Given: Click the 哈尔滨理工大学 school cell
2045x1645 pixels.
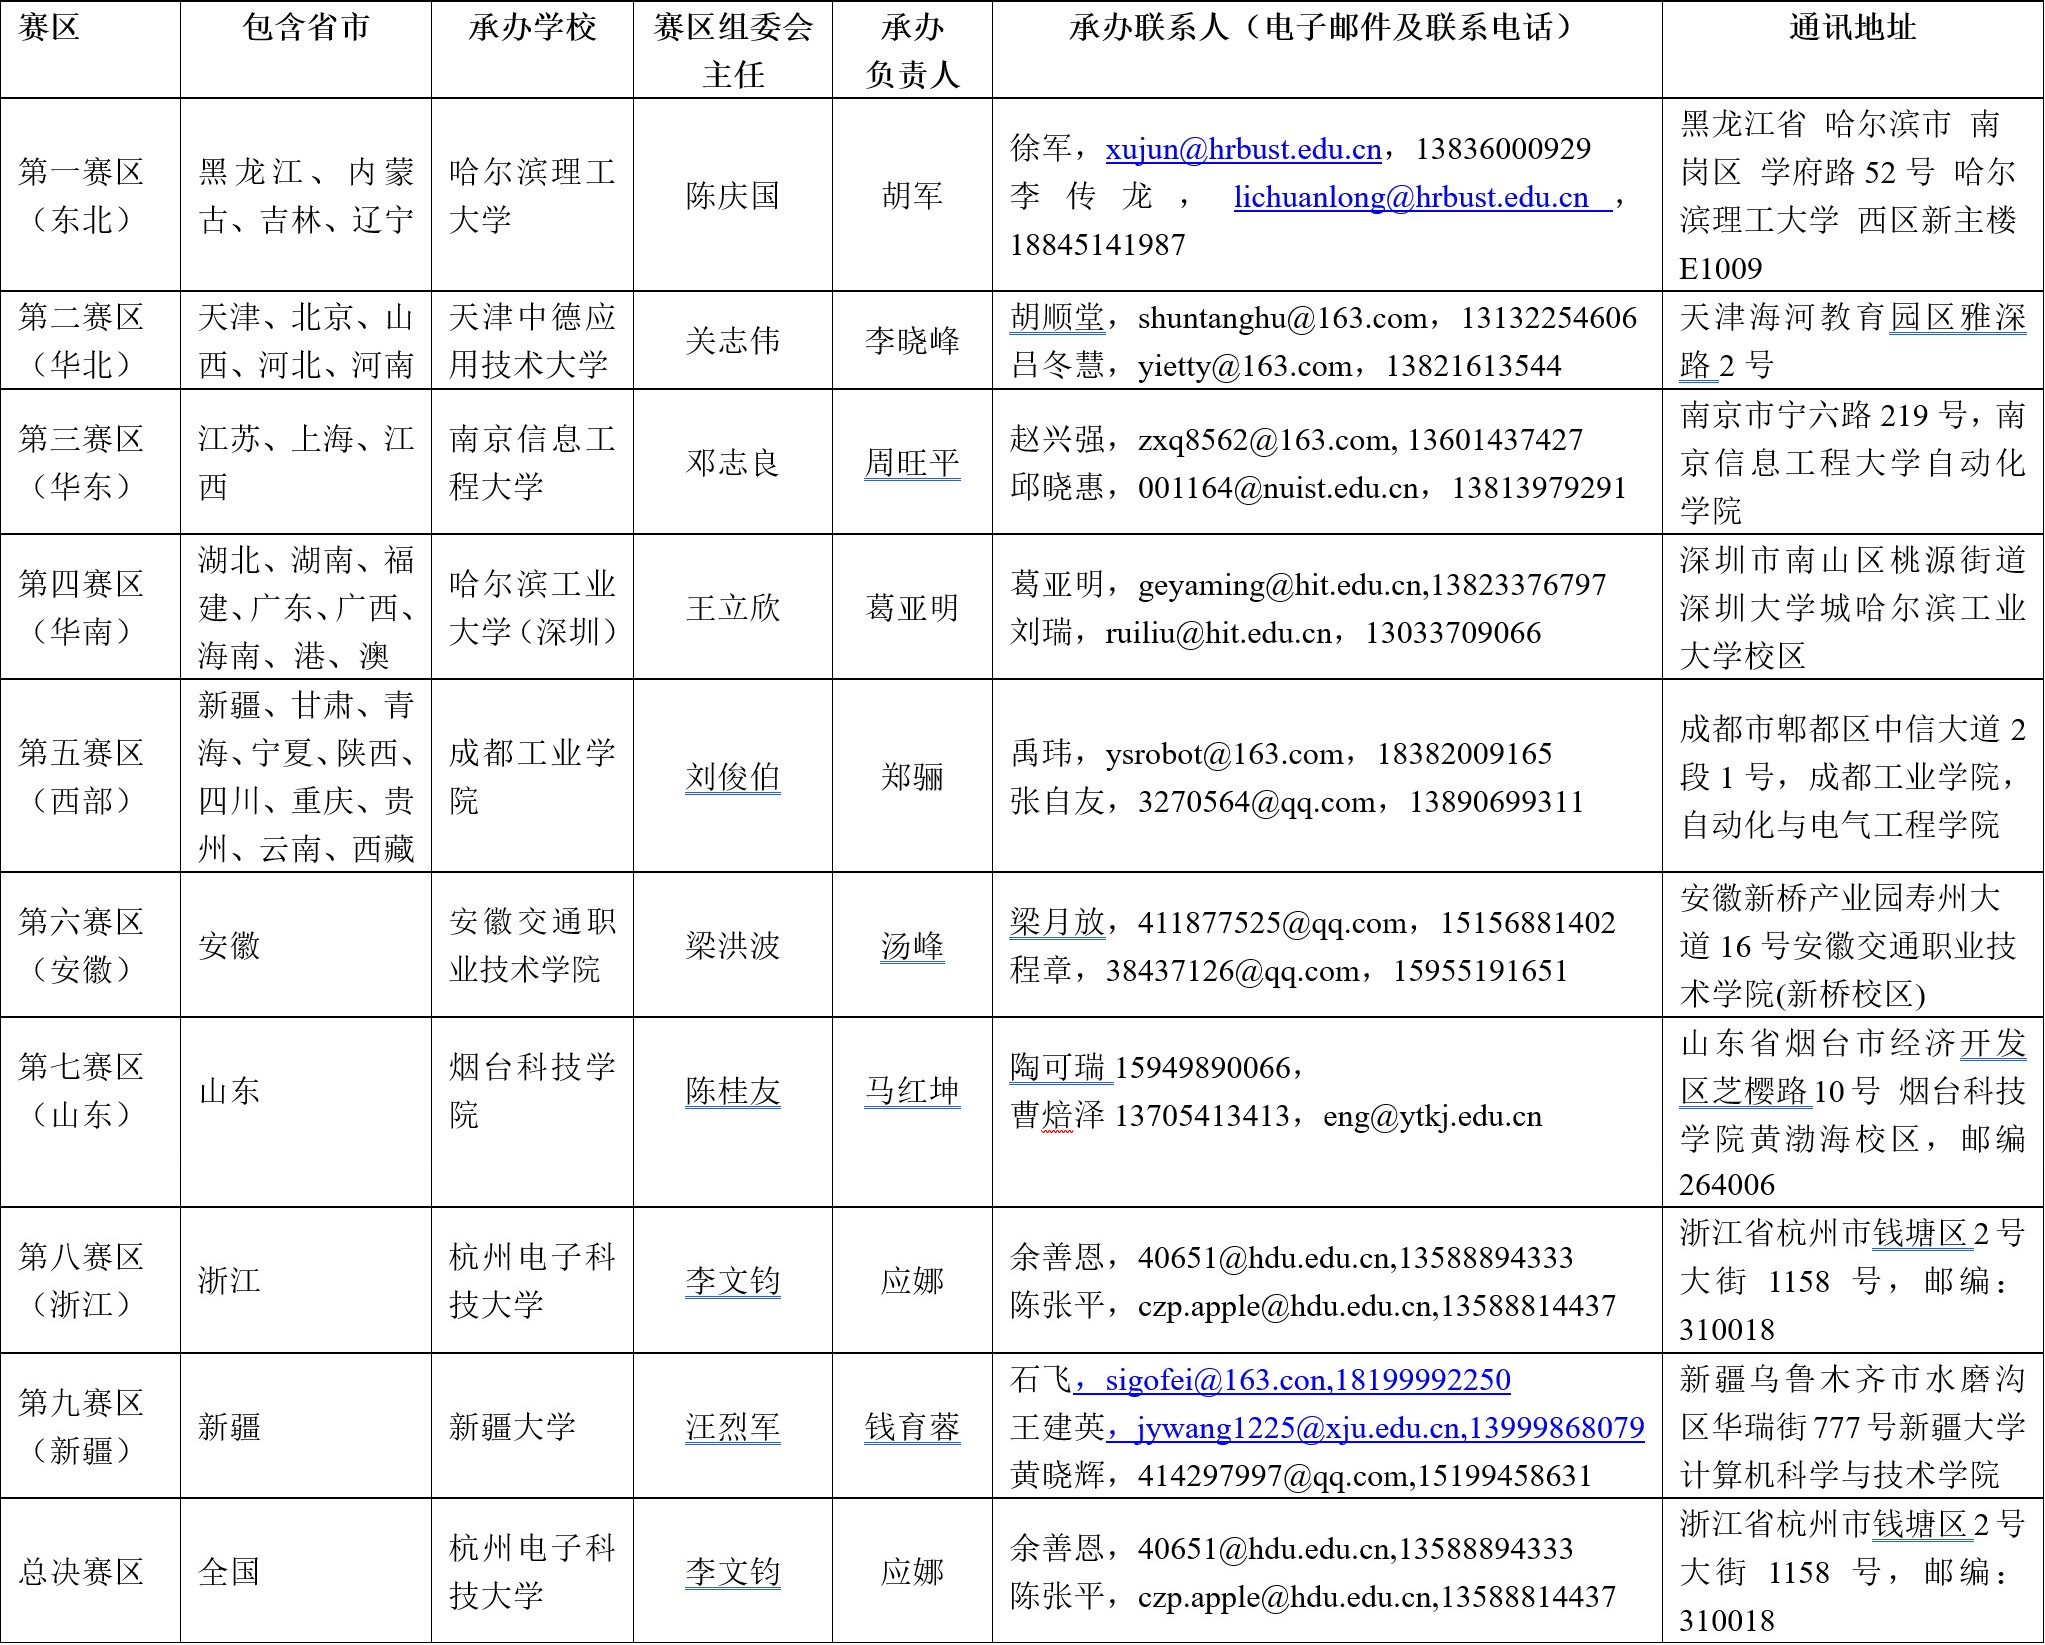Looking at the screenshot, I should pyautogui.click(x=531, y=195).
